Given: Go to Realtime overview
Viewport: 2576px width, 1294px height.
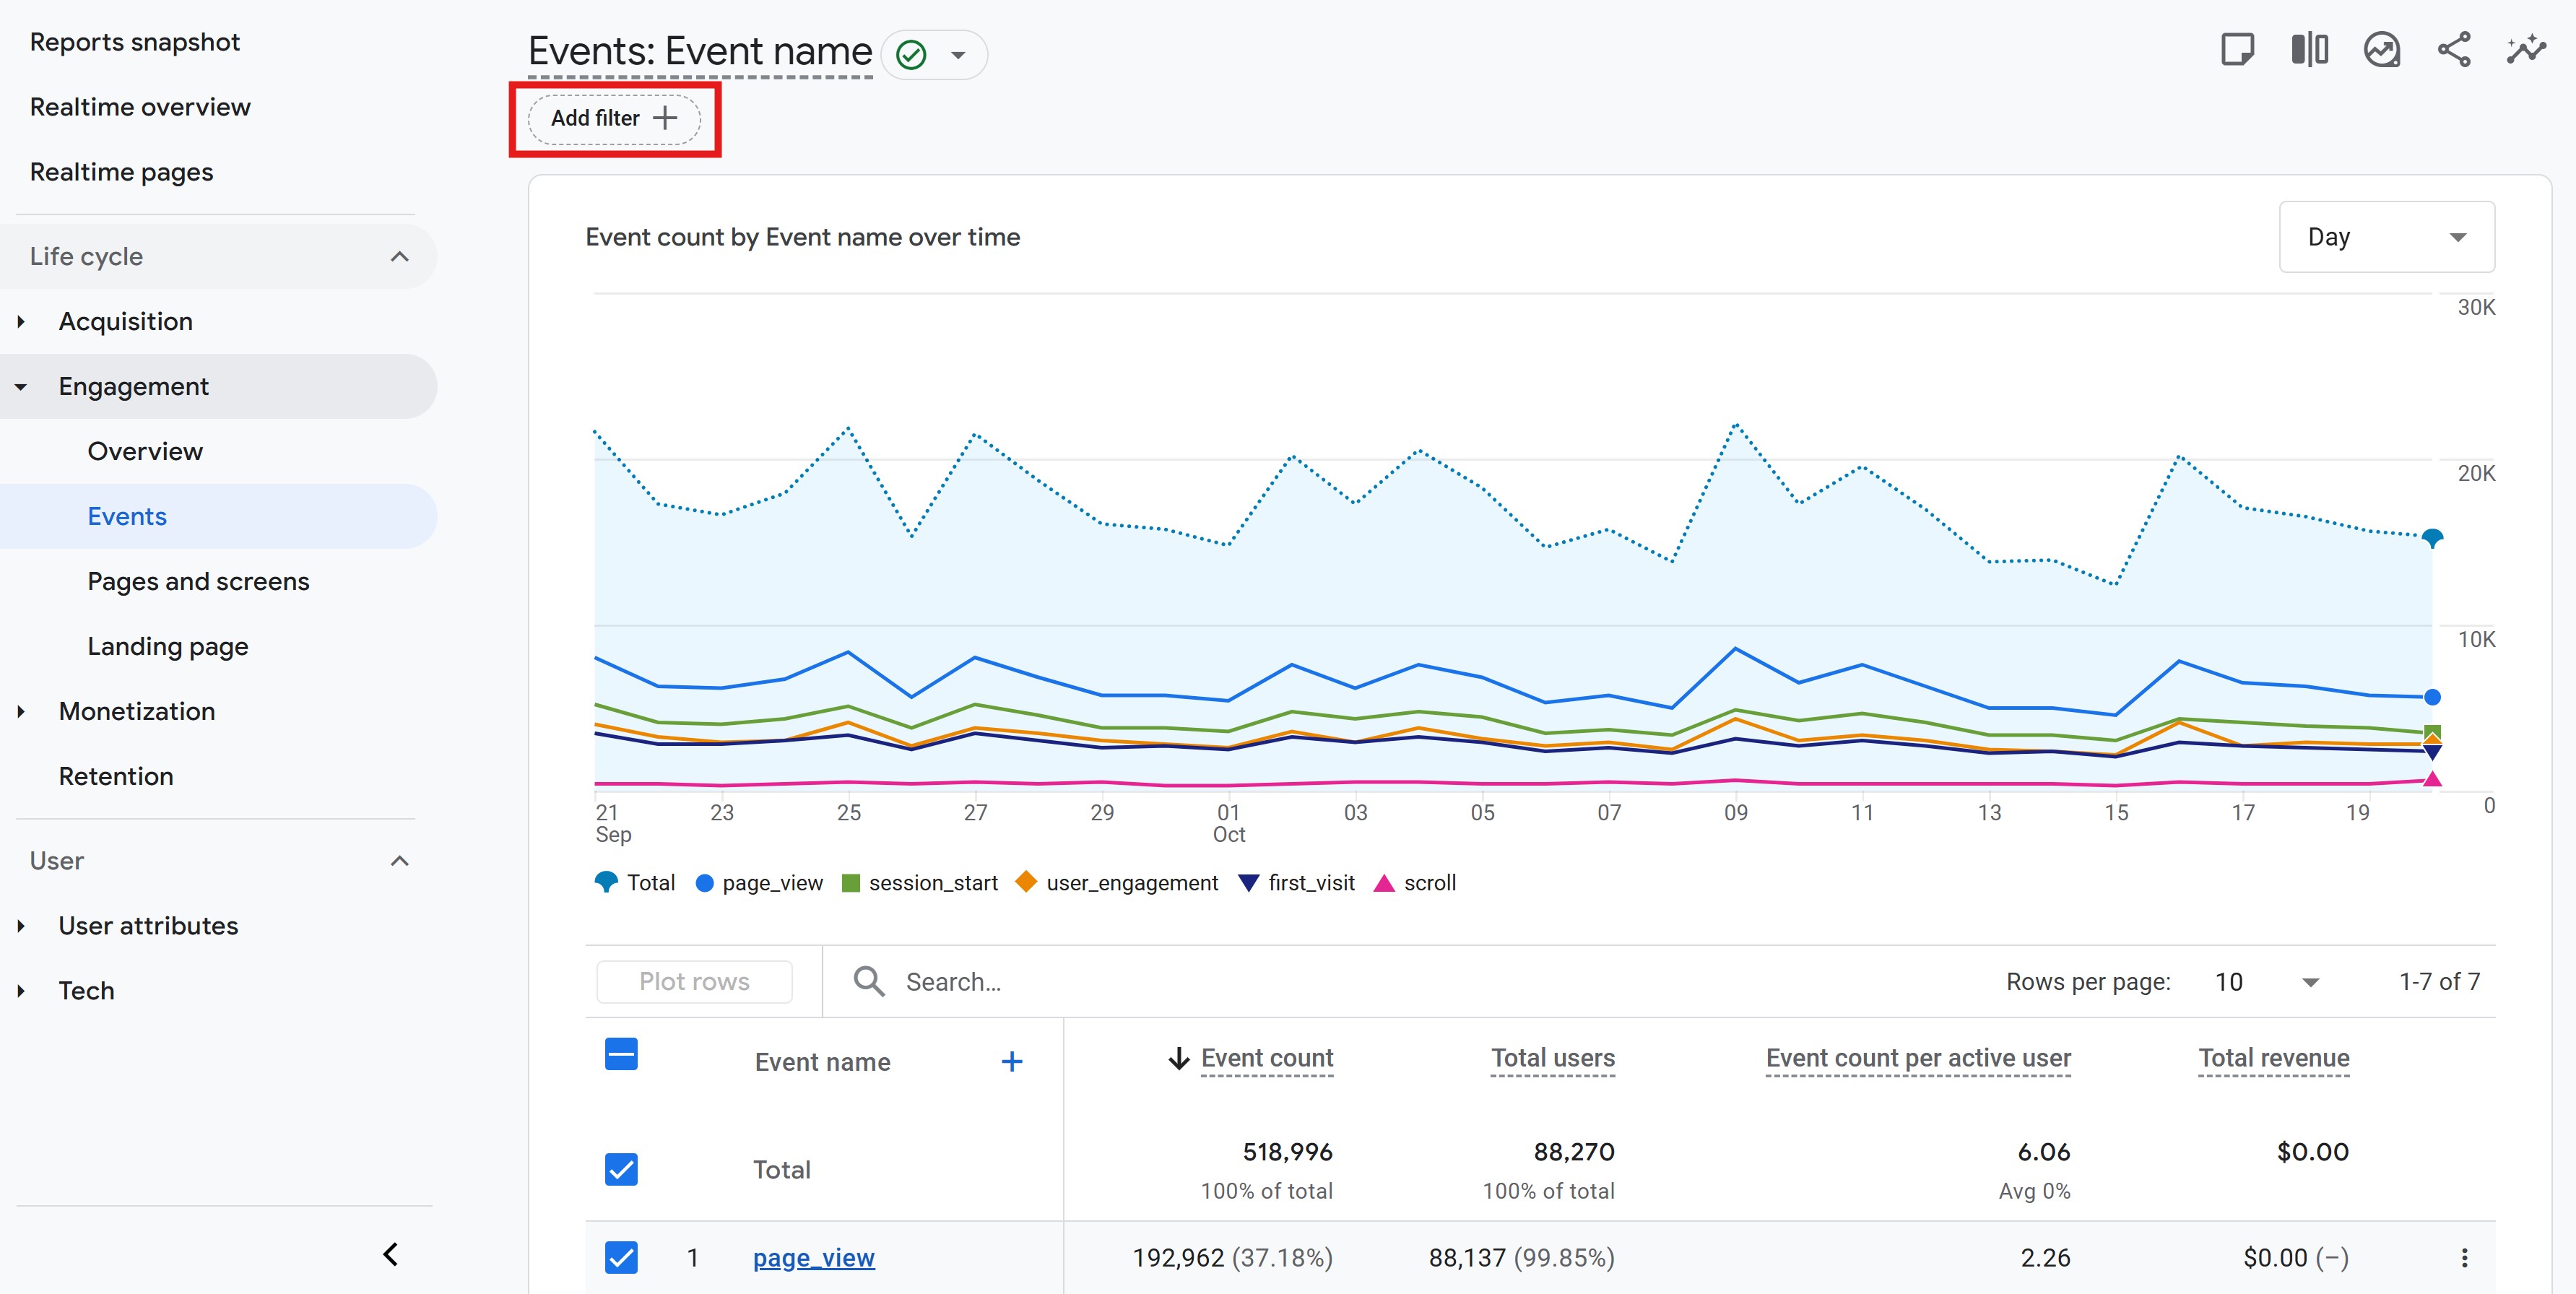Looking at the screenshot, I should click(140, 107).
